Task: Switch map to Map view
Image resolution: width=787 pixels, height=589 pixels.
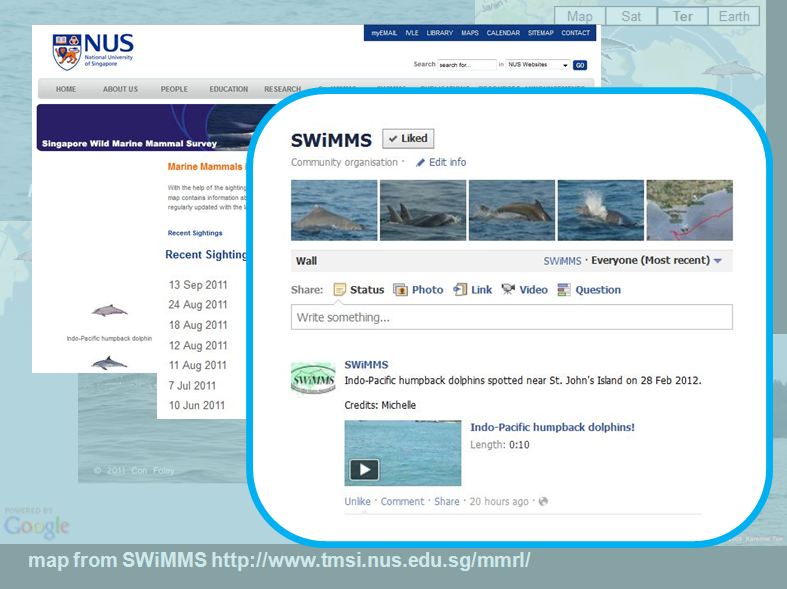Action: coord(580,16)
